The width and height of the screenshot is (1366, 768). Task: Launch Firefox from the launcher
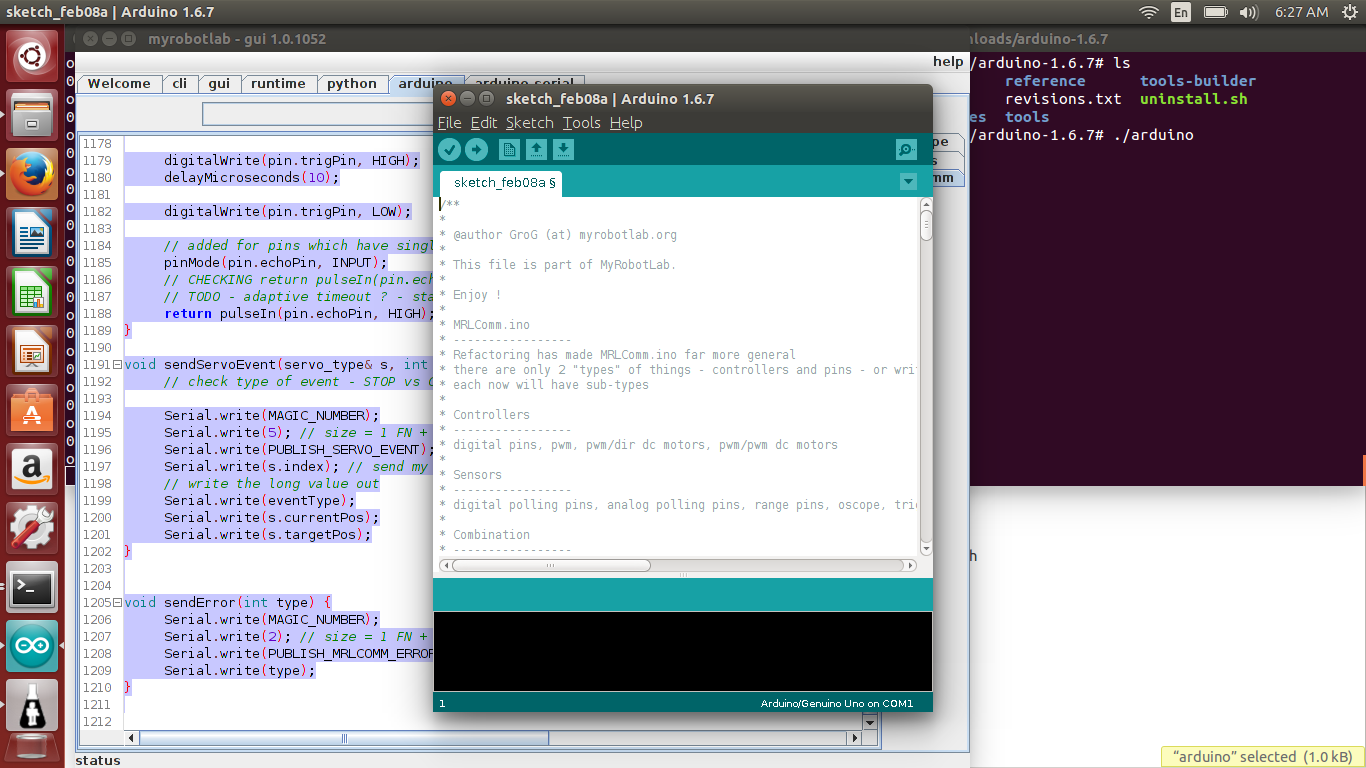pyautogui.click(x=32, y=174)
